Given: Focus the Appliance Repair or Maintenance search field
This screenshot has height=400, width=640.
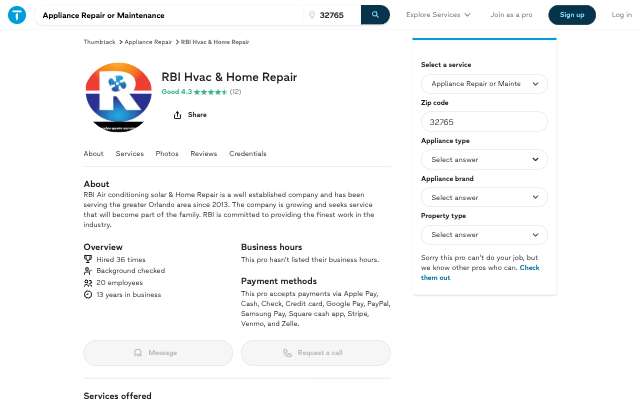Looking at the screenshot, I should pos(171,15).
